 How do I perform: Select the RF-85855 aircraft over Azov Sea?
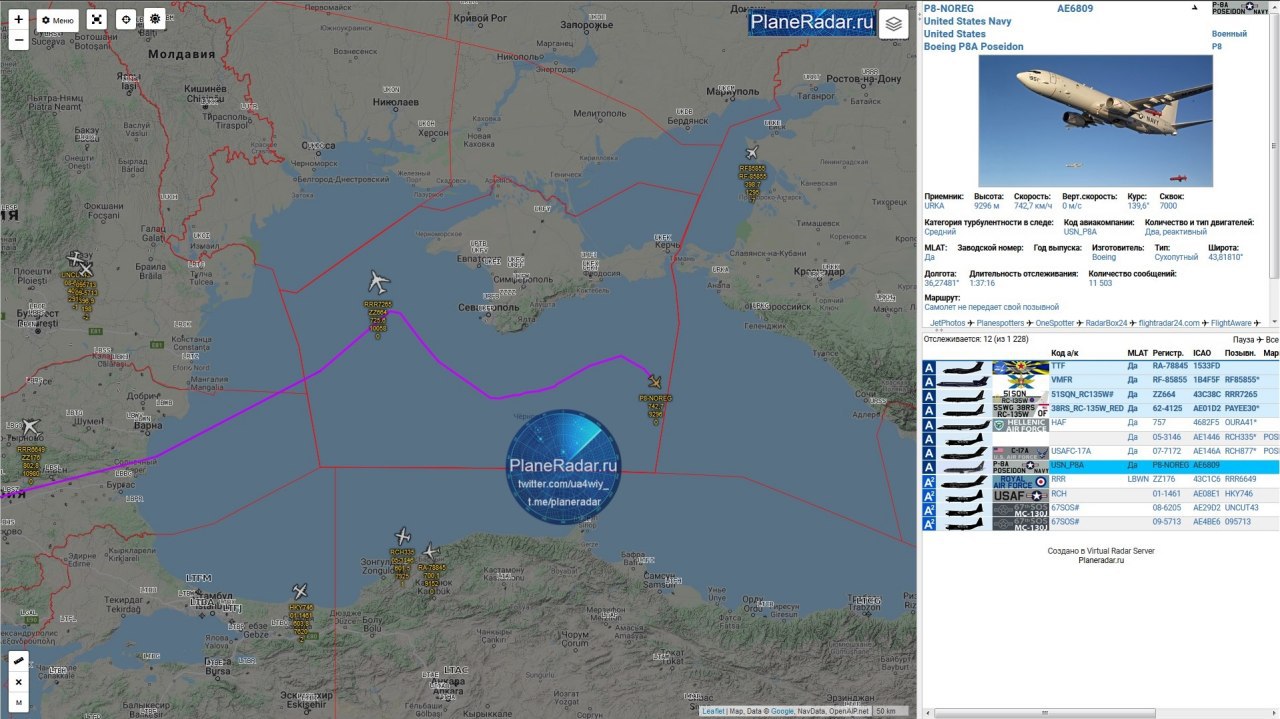[751, 153]
